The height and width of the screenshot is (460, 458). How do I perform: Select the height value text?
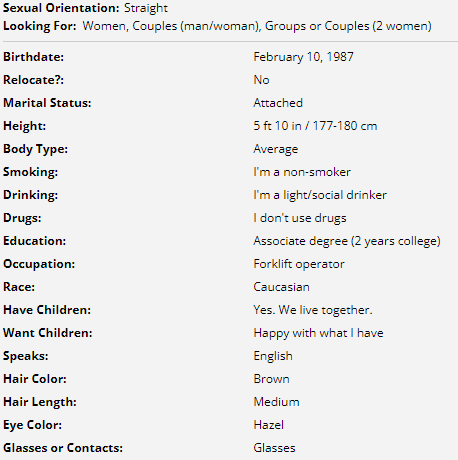click(x=315, y=126)
